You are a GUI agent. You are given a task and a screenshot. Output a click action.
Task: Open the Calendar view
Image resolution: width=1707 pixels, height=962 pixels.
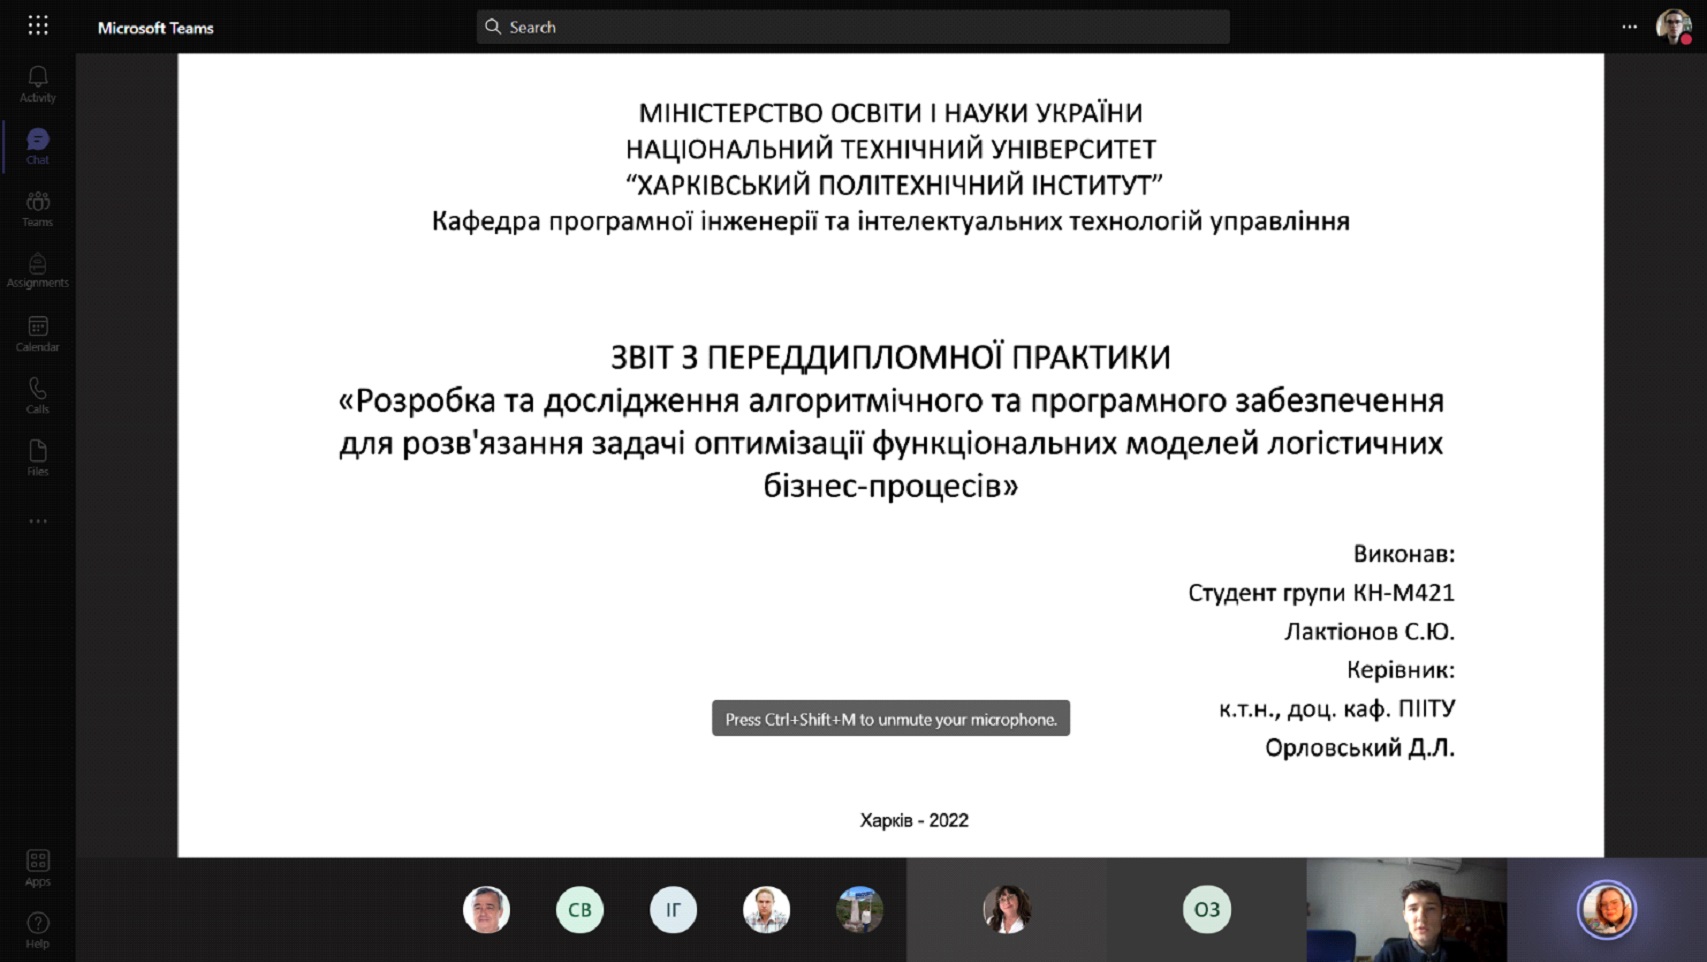[x=38, y=333]
